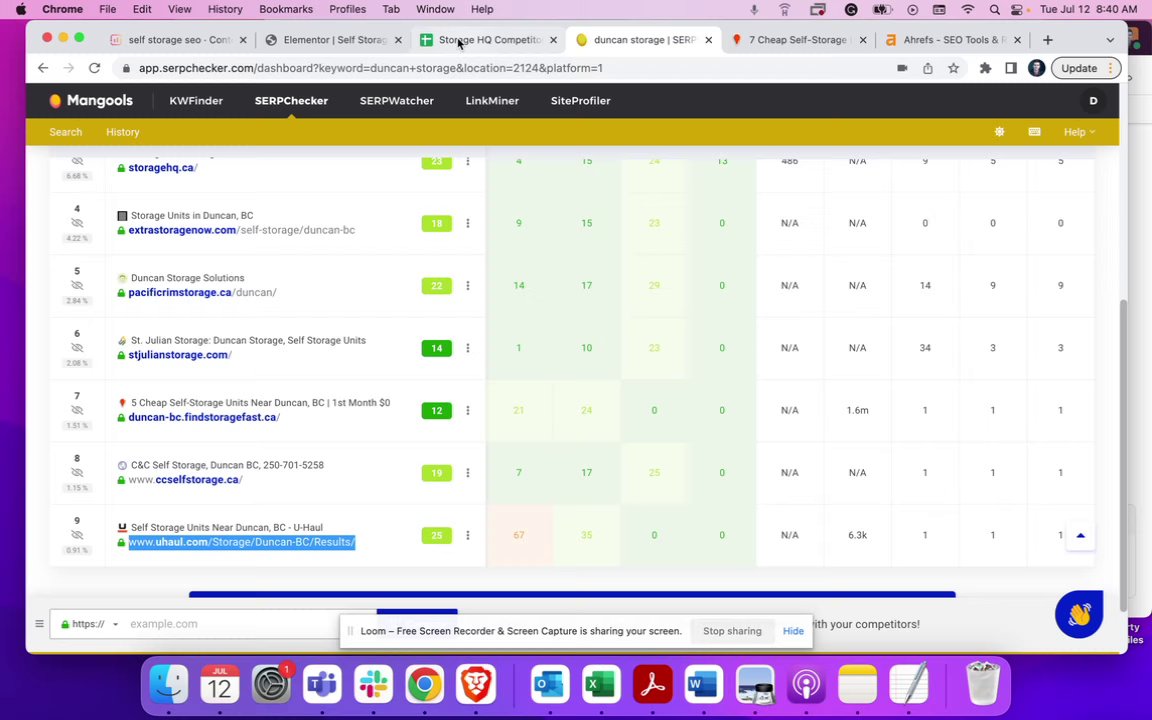Screen dimensions: 1152x720
Task: Click the scroll-to-top arrow button
Action: coord(1080,536)
